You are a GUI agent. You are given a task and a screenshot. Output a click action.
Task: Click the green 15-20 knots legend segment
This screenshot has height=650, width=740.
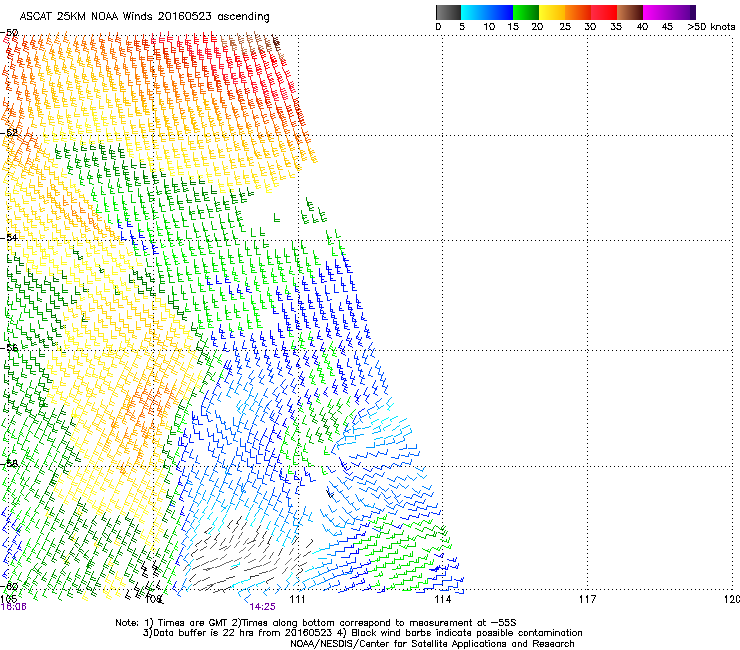tap(526, 12)
